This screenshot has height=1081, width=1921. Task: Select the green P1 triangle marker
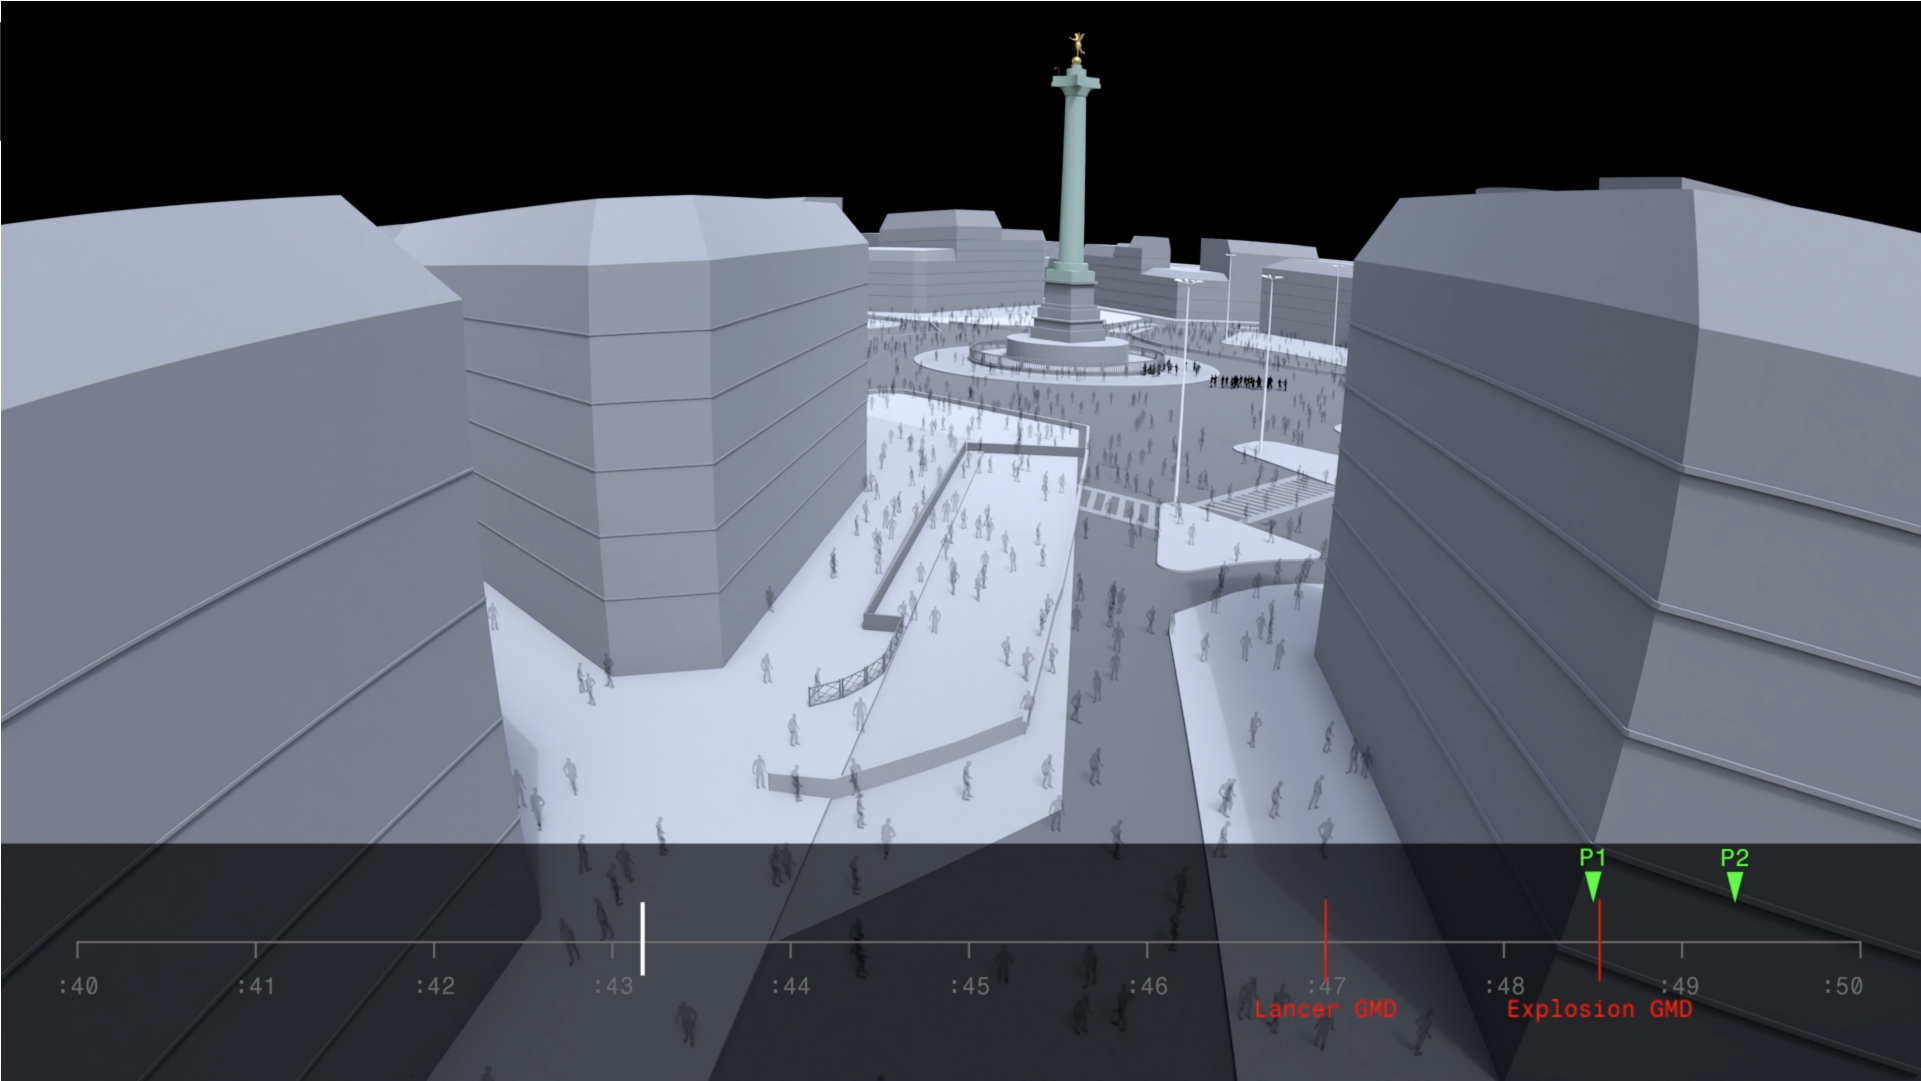point(1593,886)
